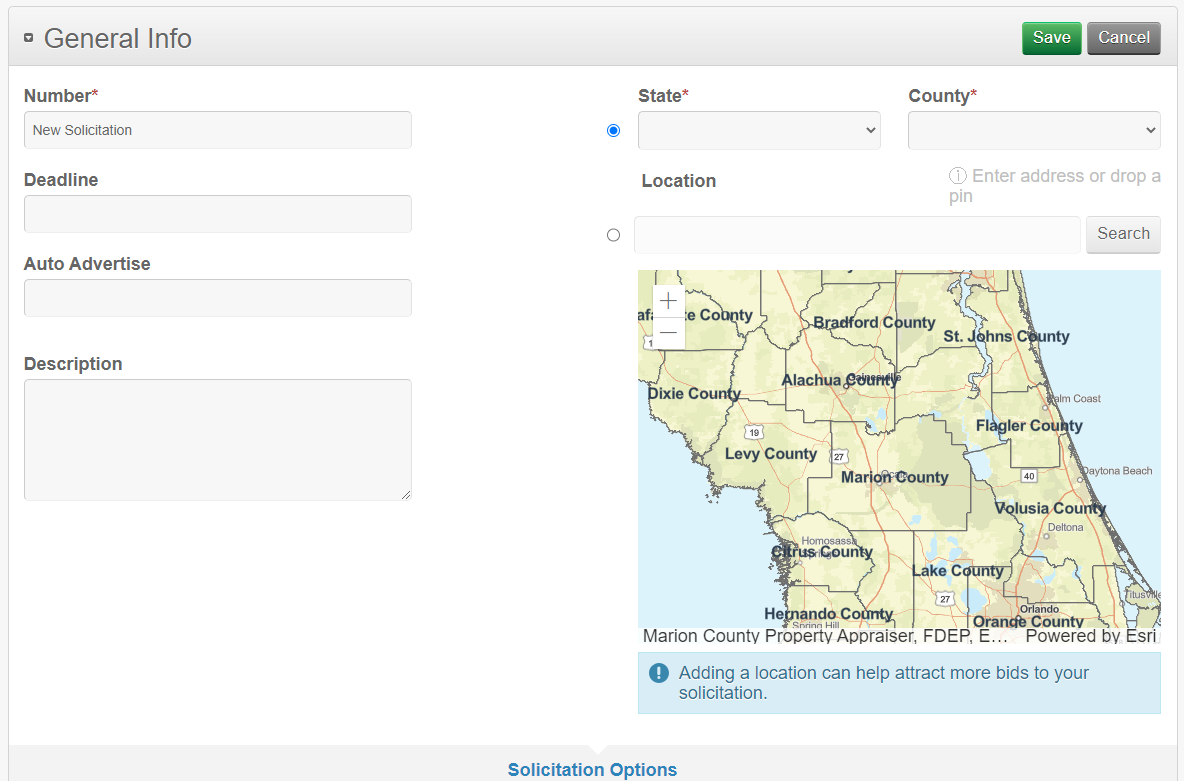Screen dimensions: 1184x781
Task: Click the alert icon in location notice
Action: click(x=658, y=673)
